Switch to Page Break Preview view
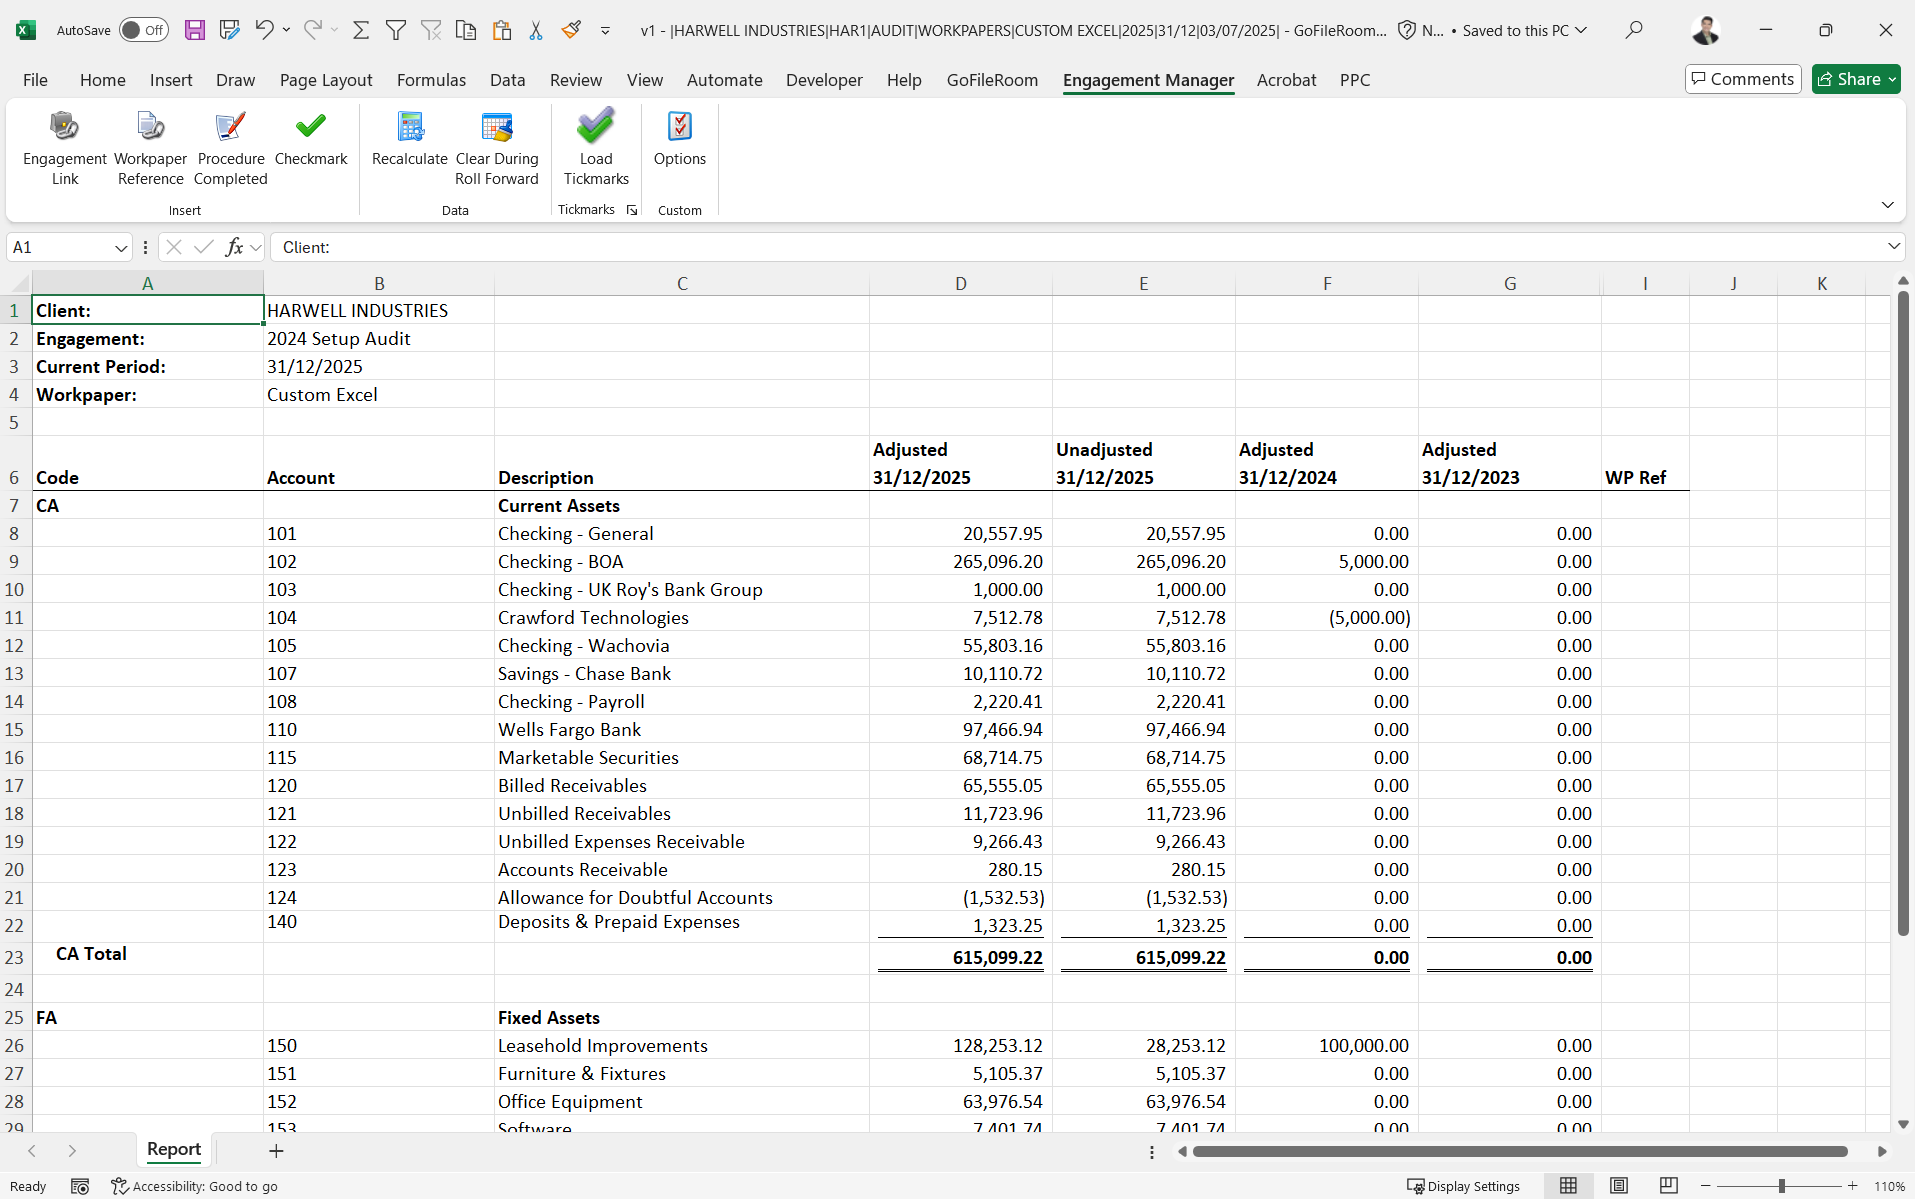This screenshot has height=1199, width=1915. click(x=1668, y=1186)
